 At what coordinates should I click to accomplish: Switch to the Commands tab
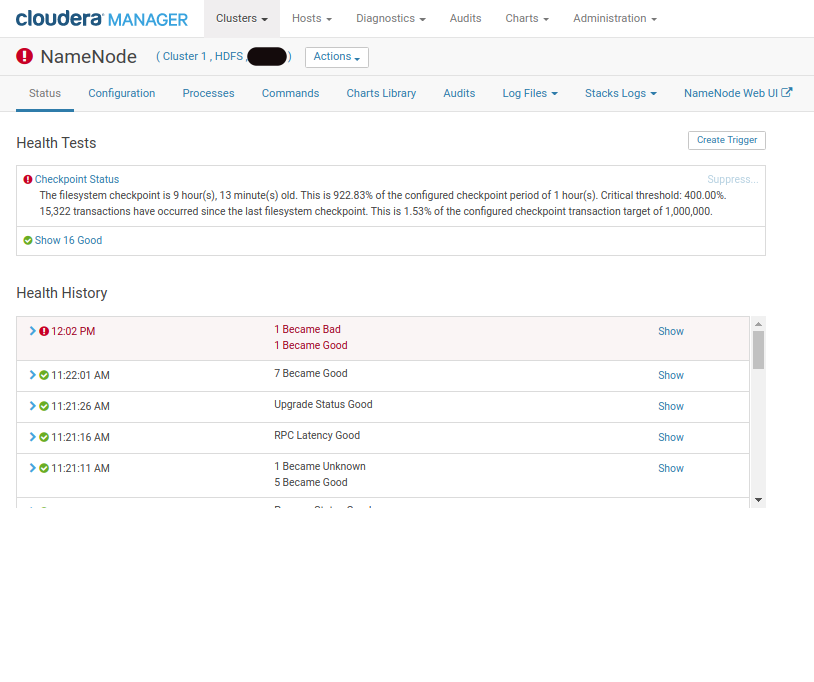click(x=290, y=93)
